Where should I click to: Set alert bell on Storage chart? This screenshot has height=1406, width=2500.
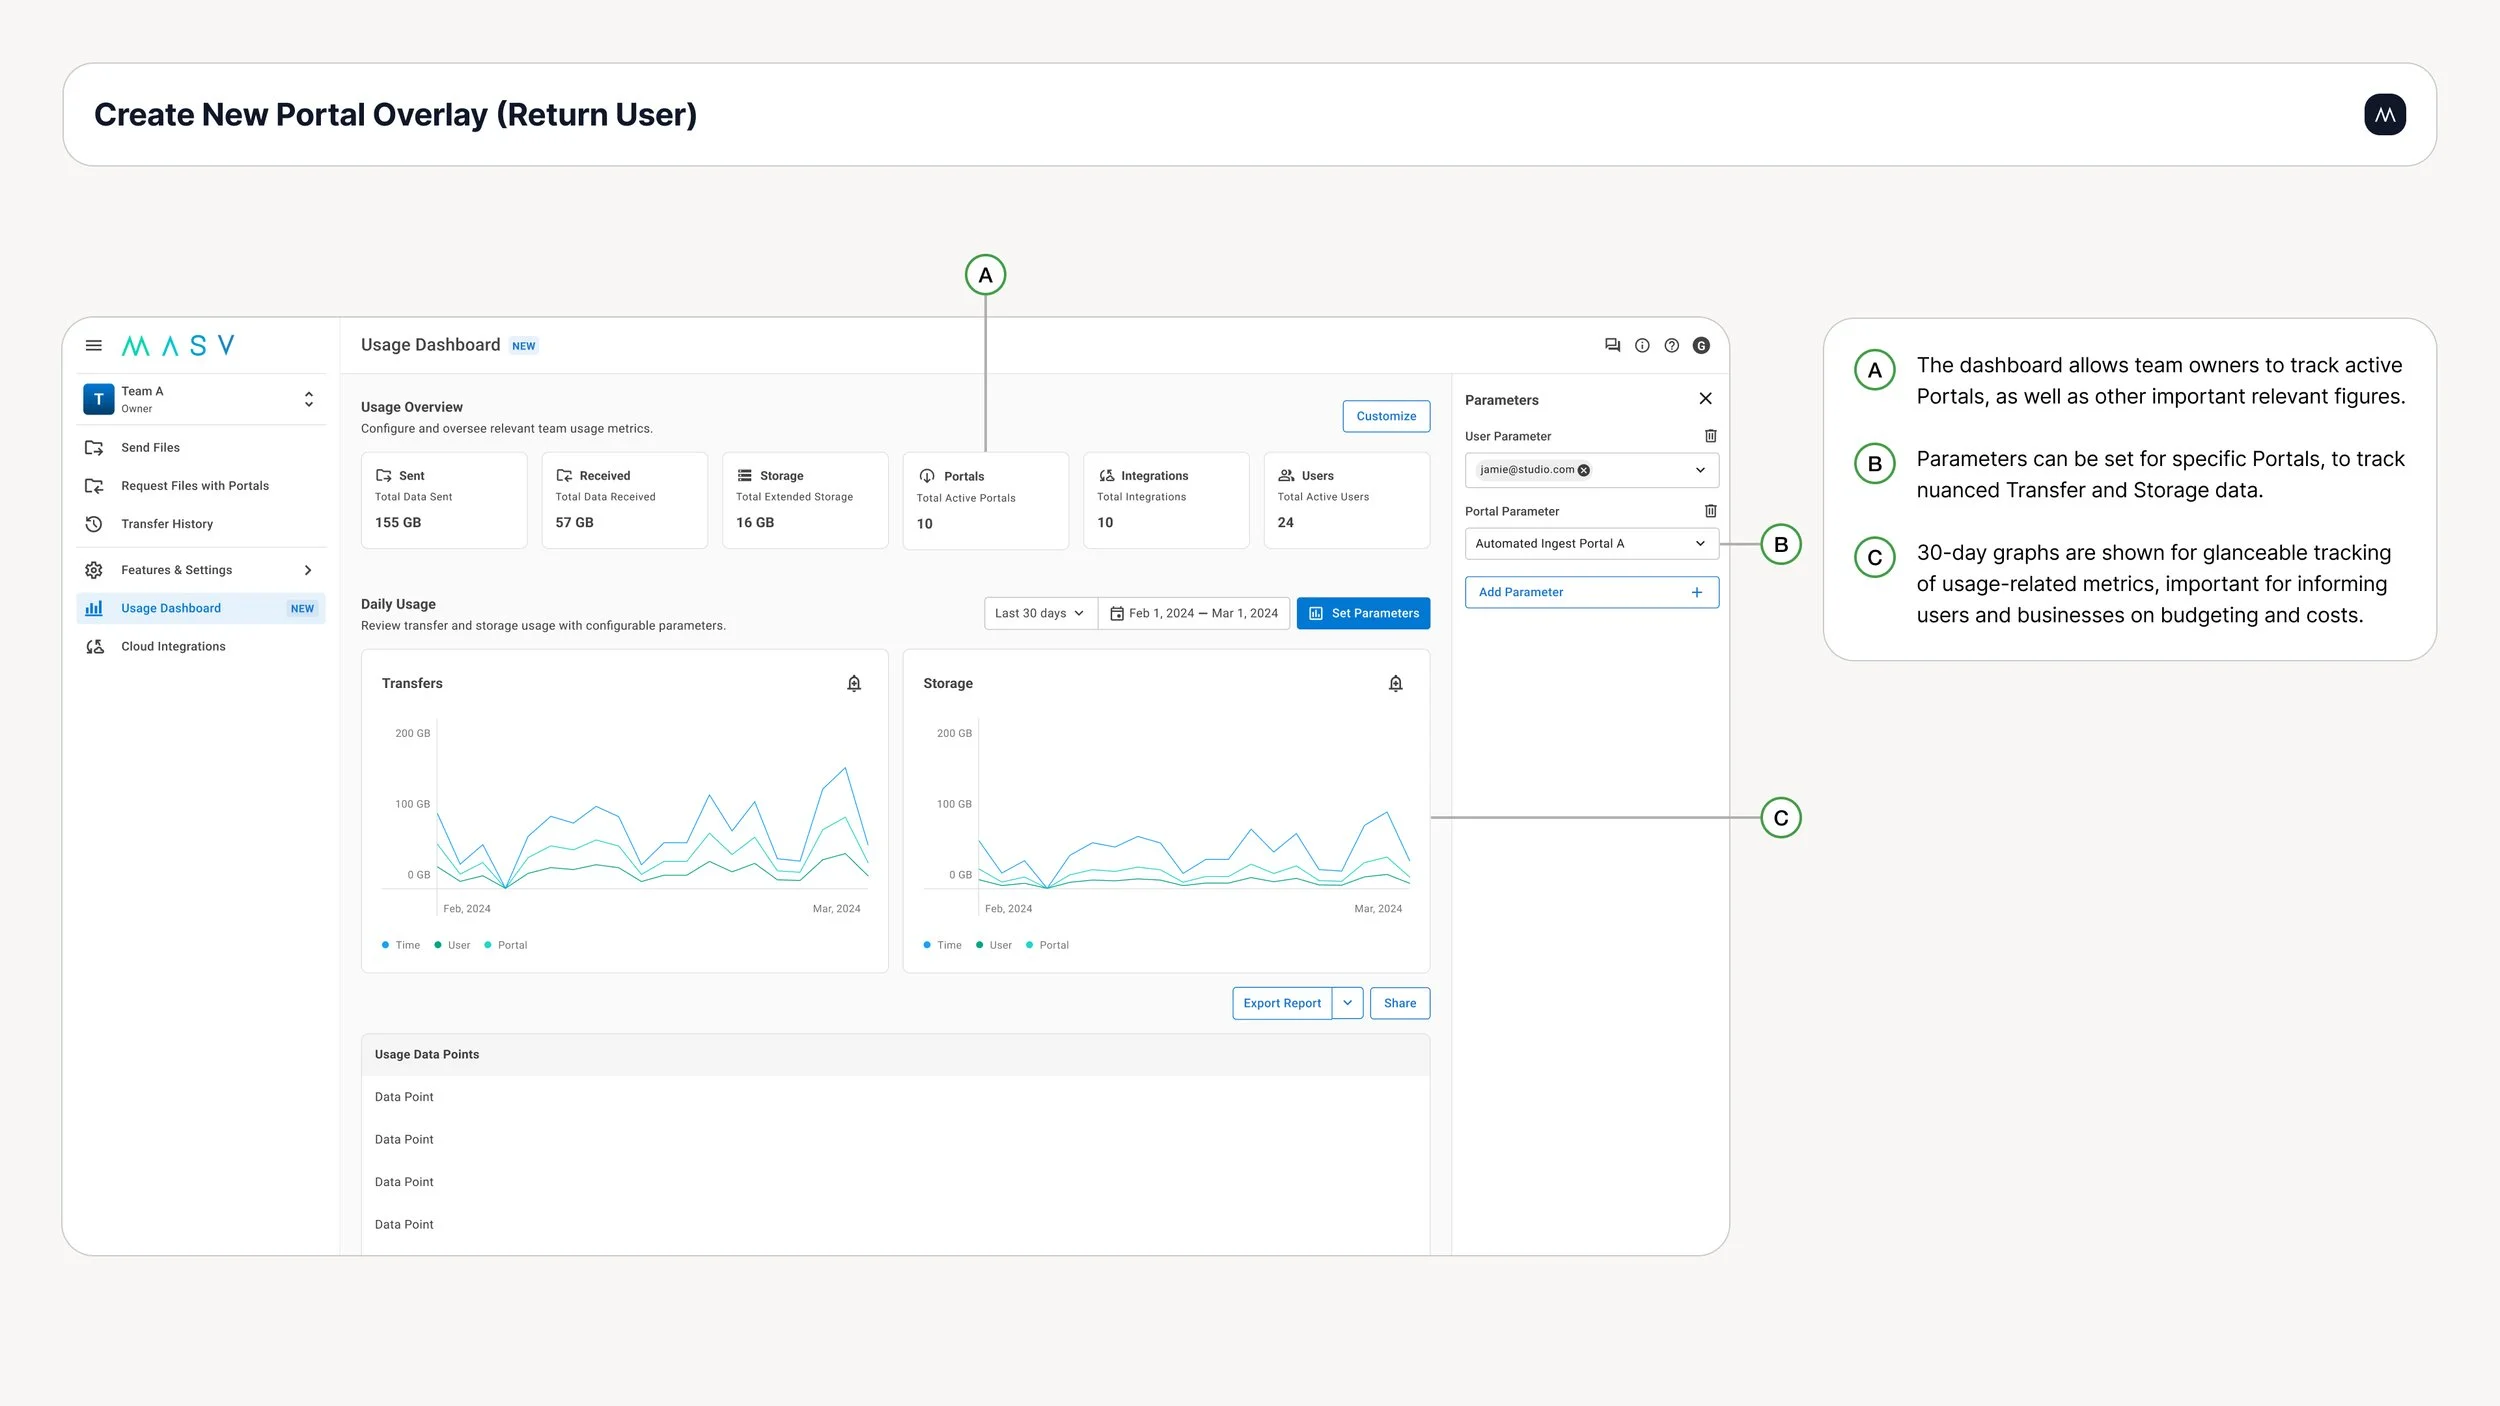[1395, 683]
